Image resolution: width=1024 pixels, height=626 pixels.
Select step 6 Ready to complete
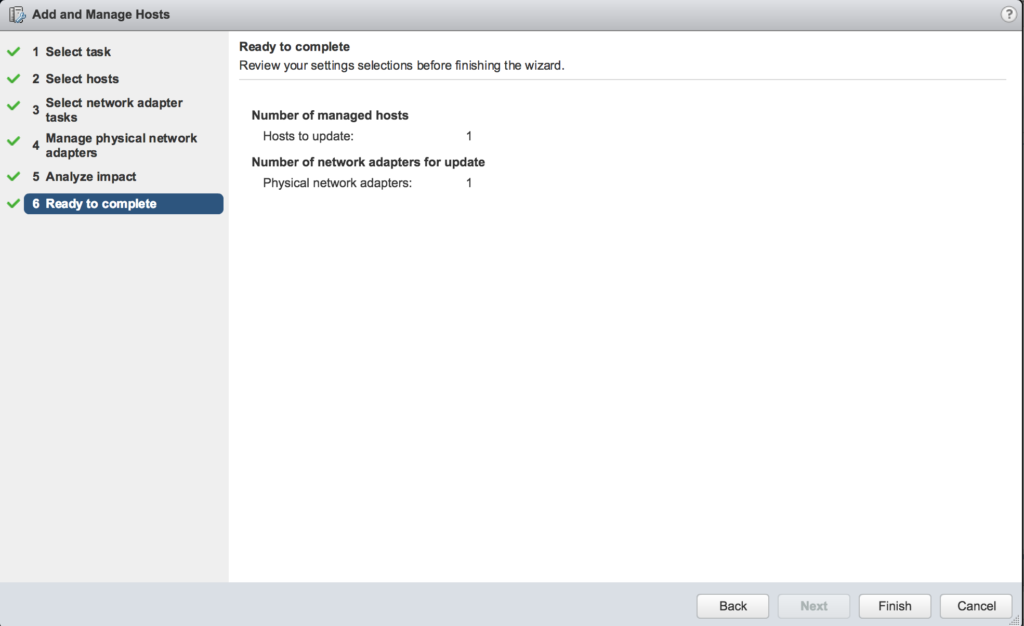pos(123,204)
